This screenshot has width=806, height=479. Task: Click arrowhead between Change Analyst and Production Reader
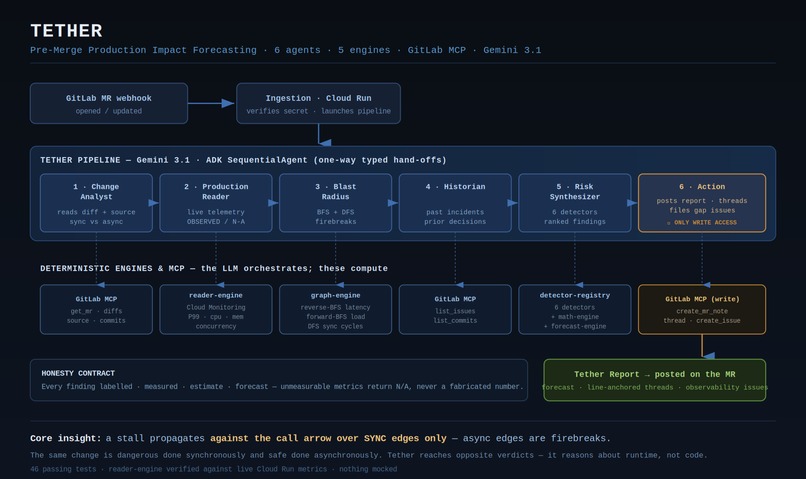(x=154, y=203)
